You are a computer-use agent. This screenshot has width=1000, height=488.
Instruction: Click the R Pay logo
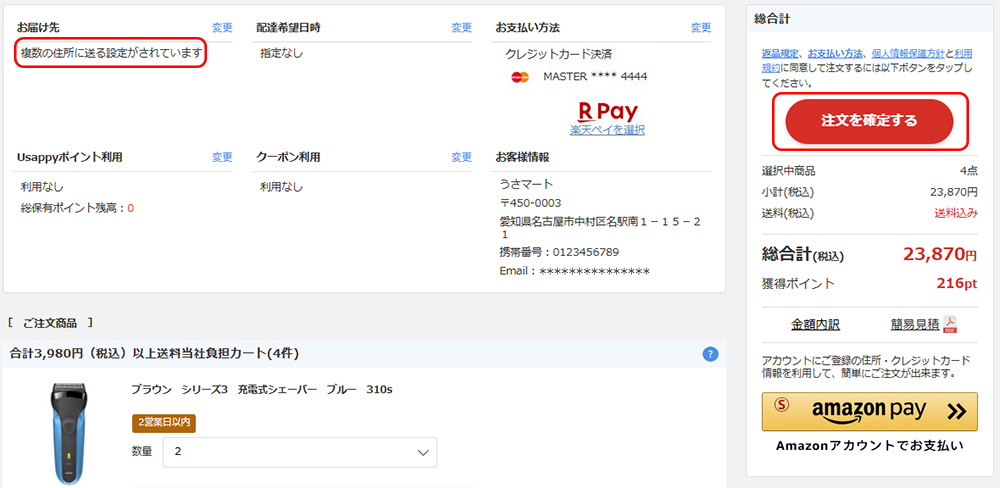(608, 112)
